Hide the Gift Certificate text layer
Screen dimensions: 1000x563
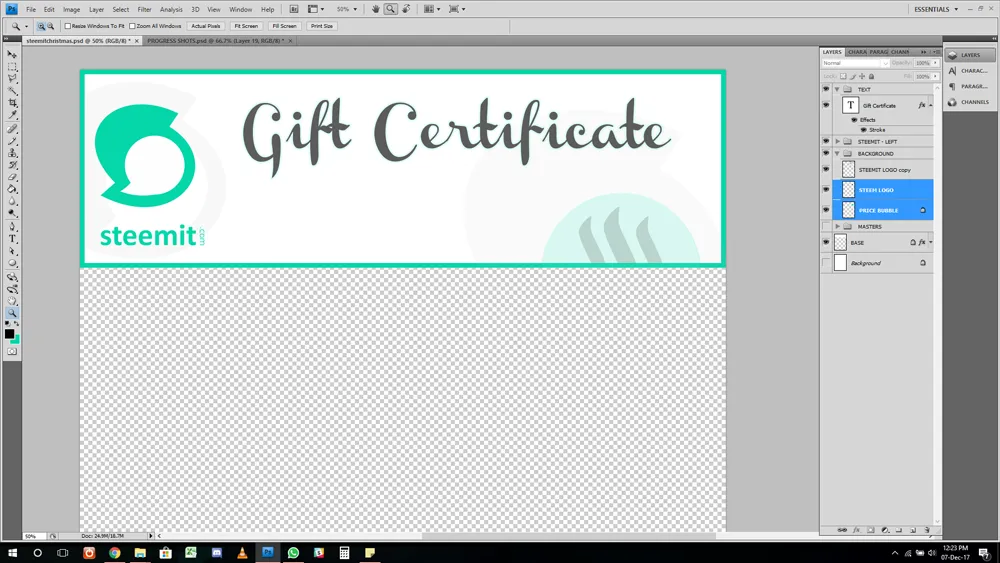tap(826, 105)
